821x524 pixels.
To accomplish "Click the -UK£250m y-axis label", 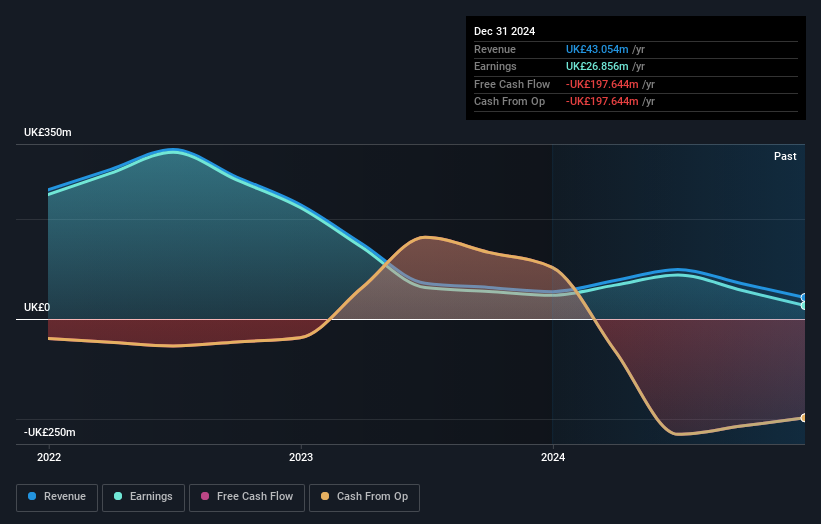I will pos(50,432).
